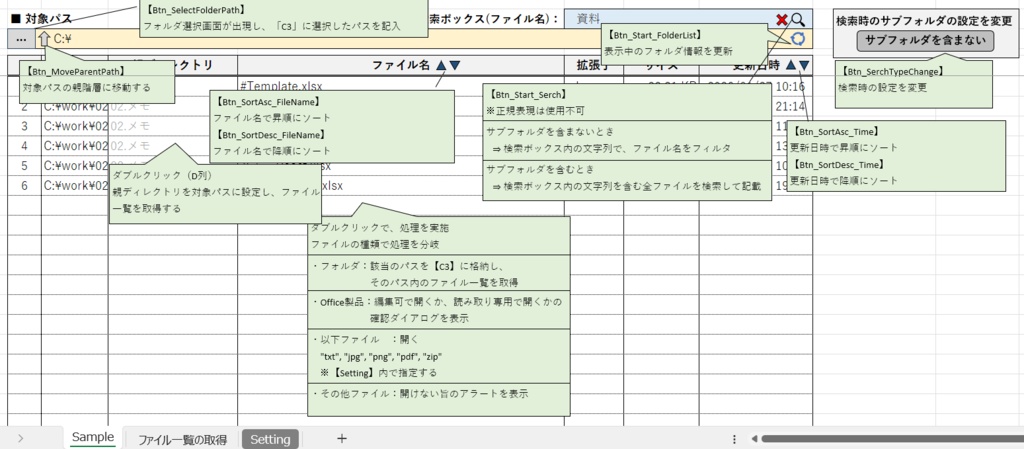Sort file names ascending with up triangle
This screenshot has width=1024, height=449.
click(441, 65)
